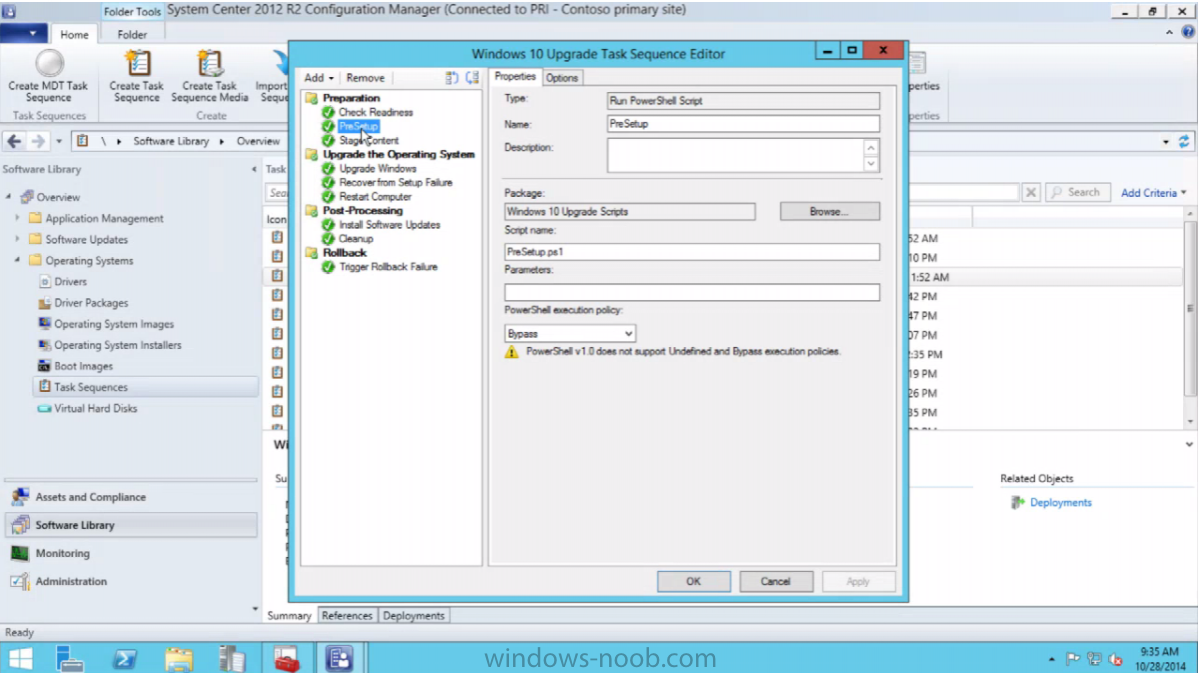
Task: Select Boot Images in the tree
Action: click(x=83, y=366)
